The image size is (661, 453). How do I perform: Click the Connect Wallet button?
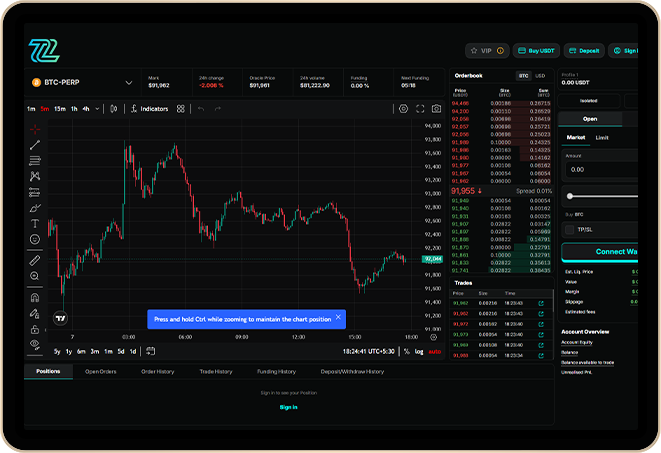coord(599,252)
